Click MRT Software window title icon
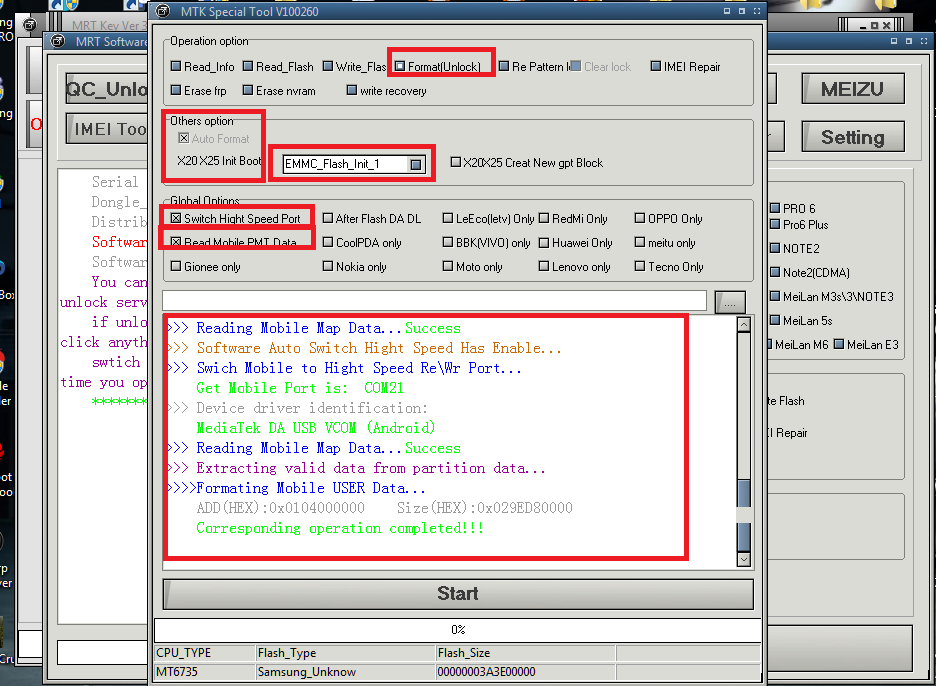 (x=58, y=41)
